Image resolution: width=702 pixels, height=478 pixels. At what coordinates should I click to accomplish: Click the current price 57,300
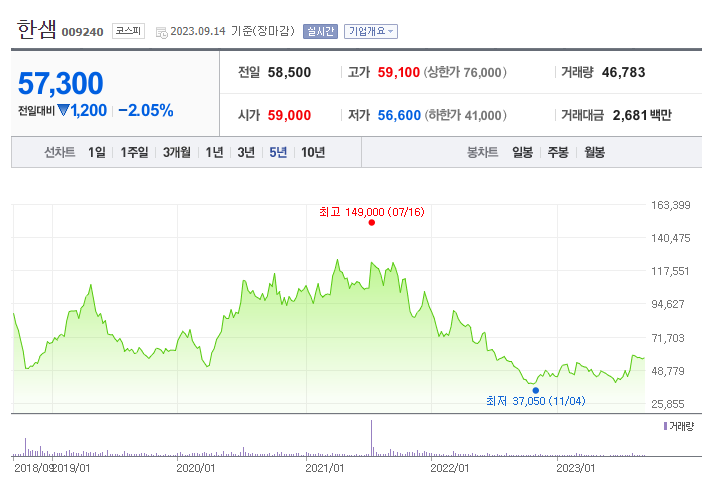pyautogui.click(x=60, y=84)
